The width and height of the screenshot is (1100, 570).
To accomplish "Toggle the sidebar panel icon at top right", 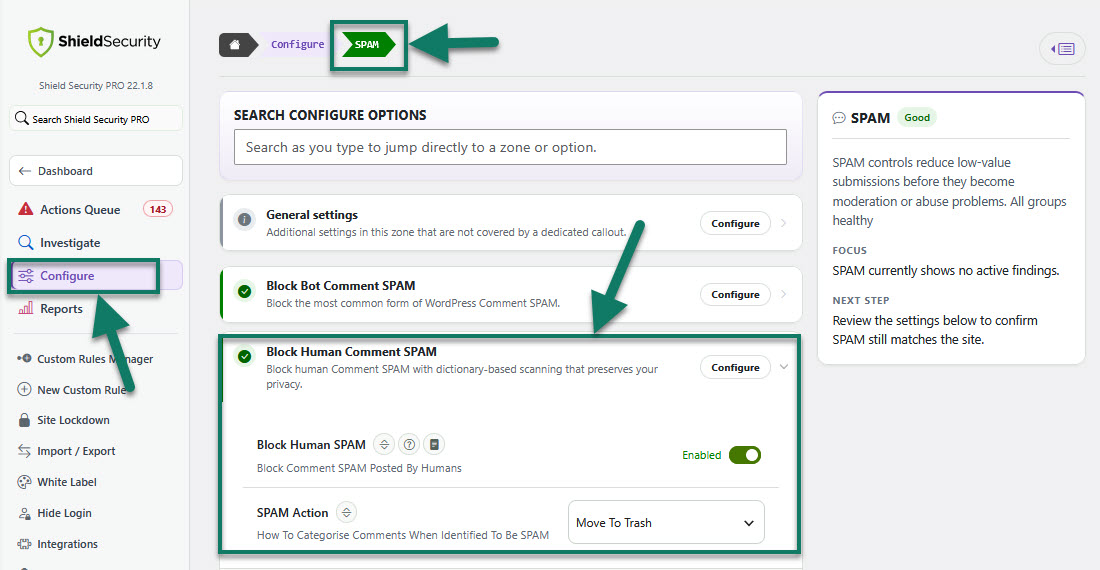I will click(1062, 49).
